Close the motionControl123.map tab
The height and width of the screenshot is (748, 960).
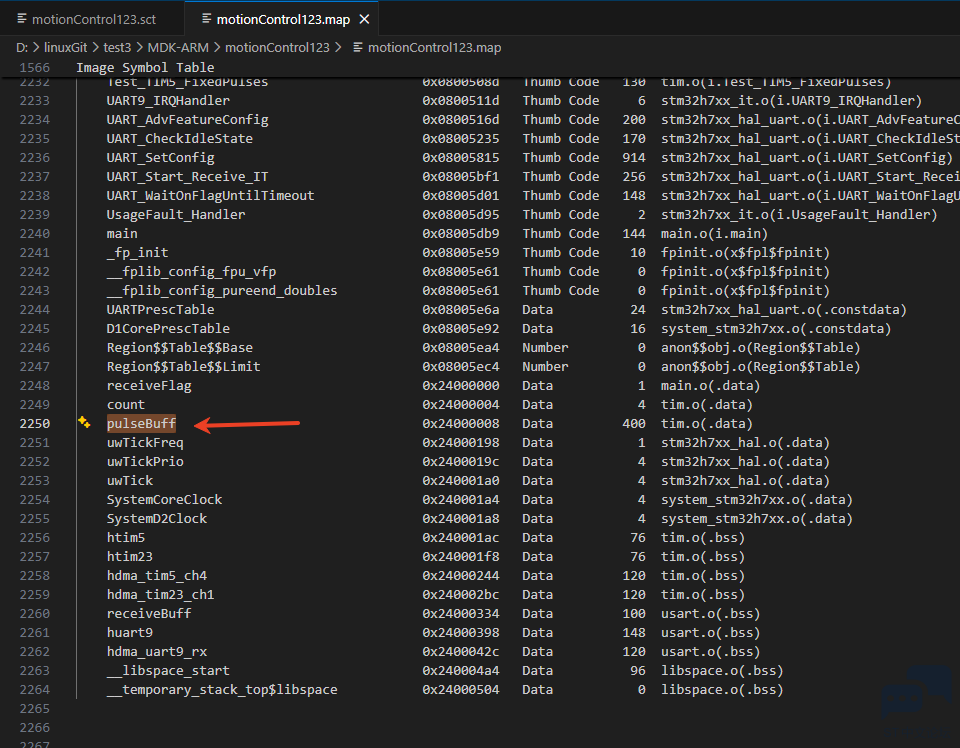pos(364,19)
